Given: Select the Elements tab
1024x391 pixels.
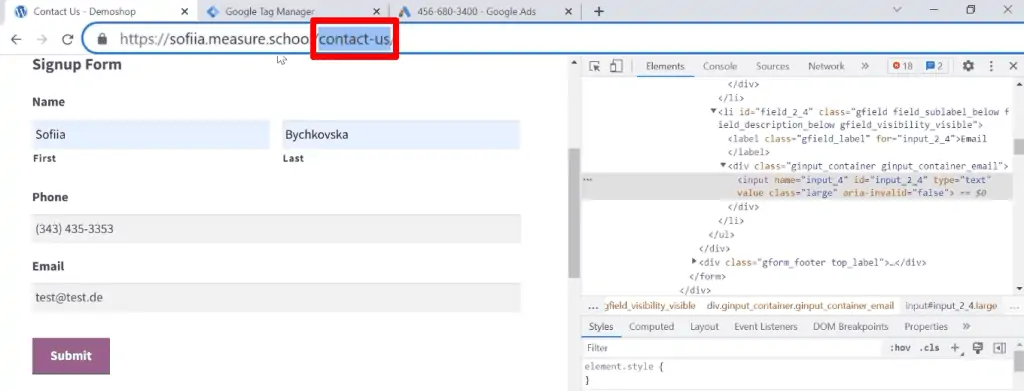Looking at the screenshot, I should pos(665,66).
